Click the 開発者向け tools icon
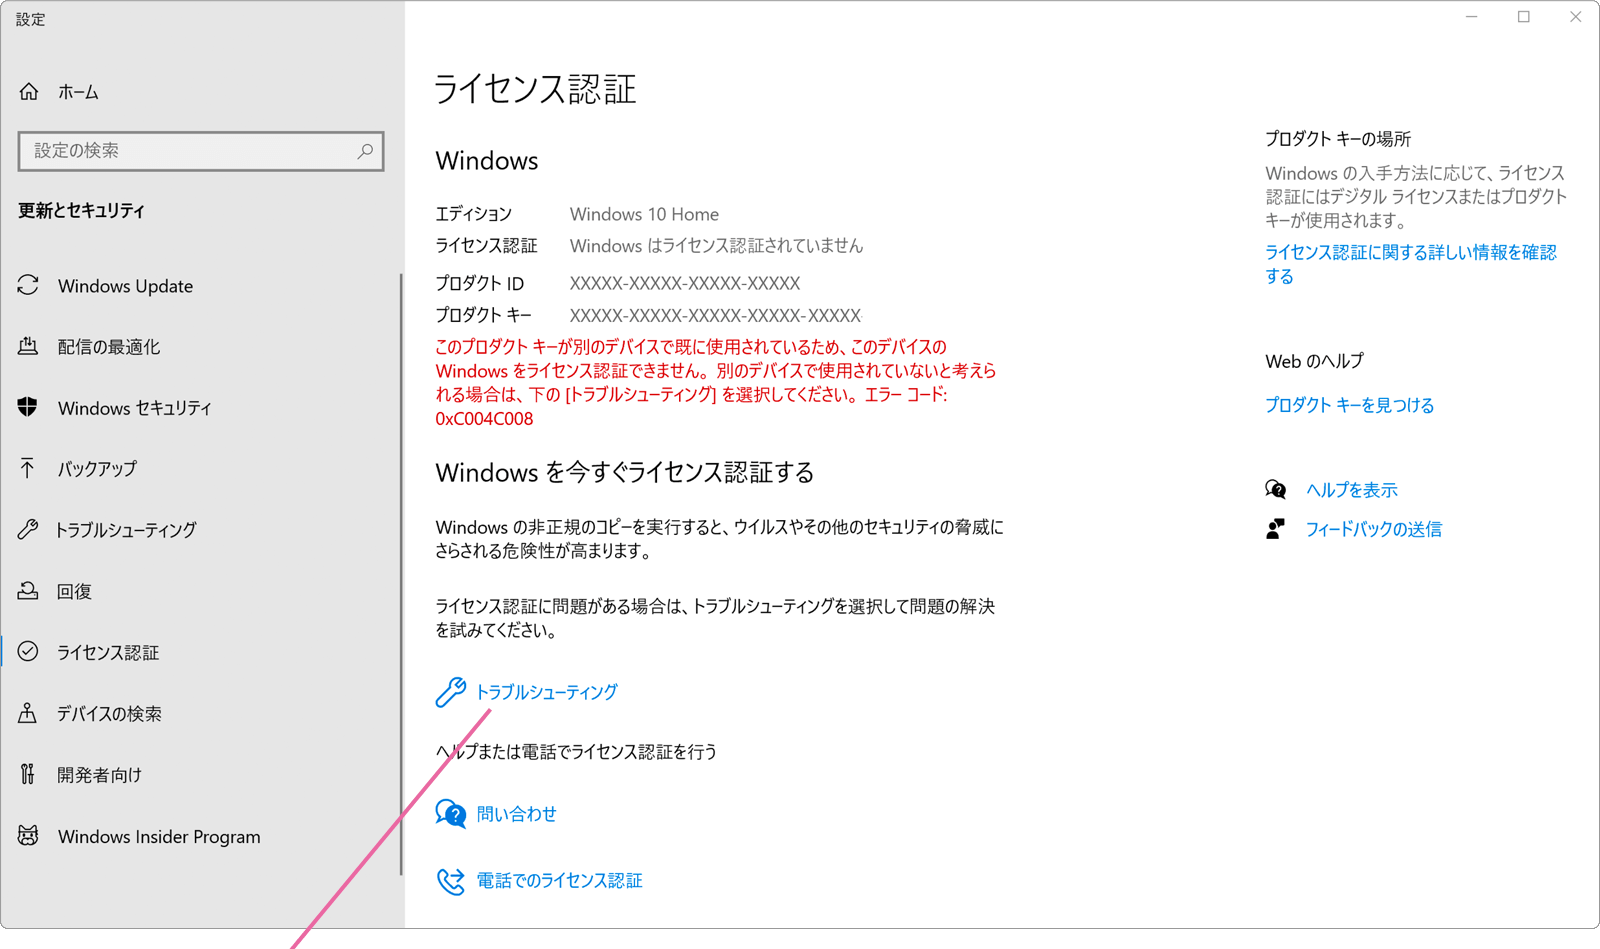This screenshot has width=1600, height=949. (x=28, y=774)
